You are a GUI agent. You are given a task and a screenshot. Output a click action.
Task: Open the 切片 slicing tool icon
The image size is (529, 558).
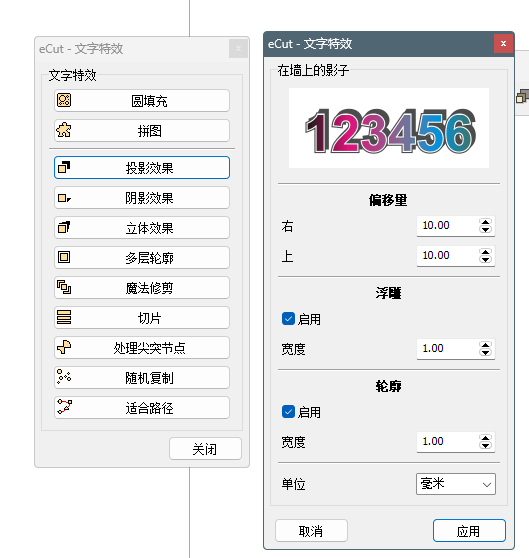tap(64, 317)
